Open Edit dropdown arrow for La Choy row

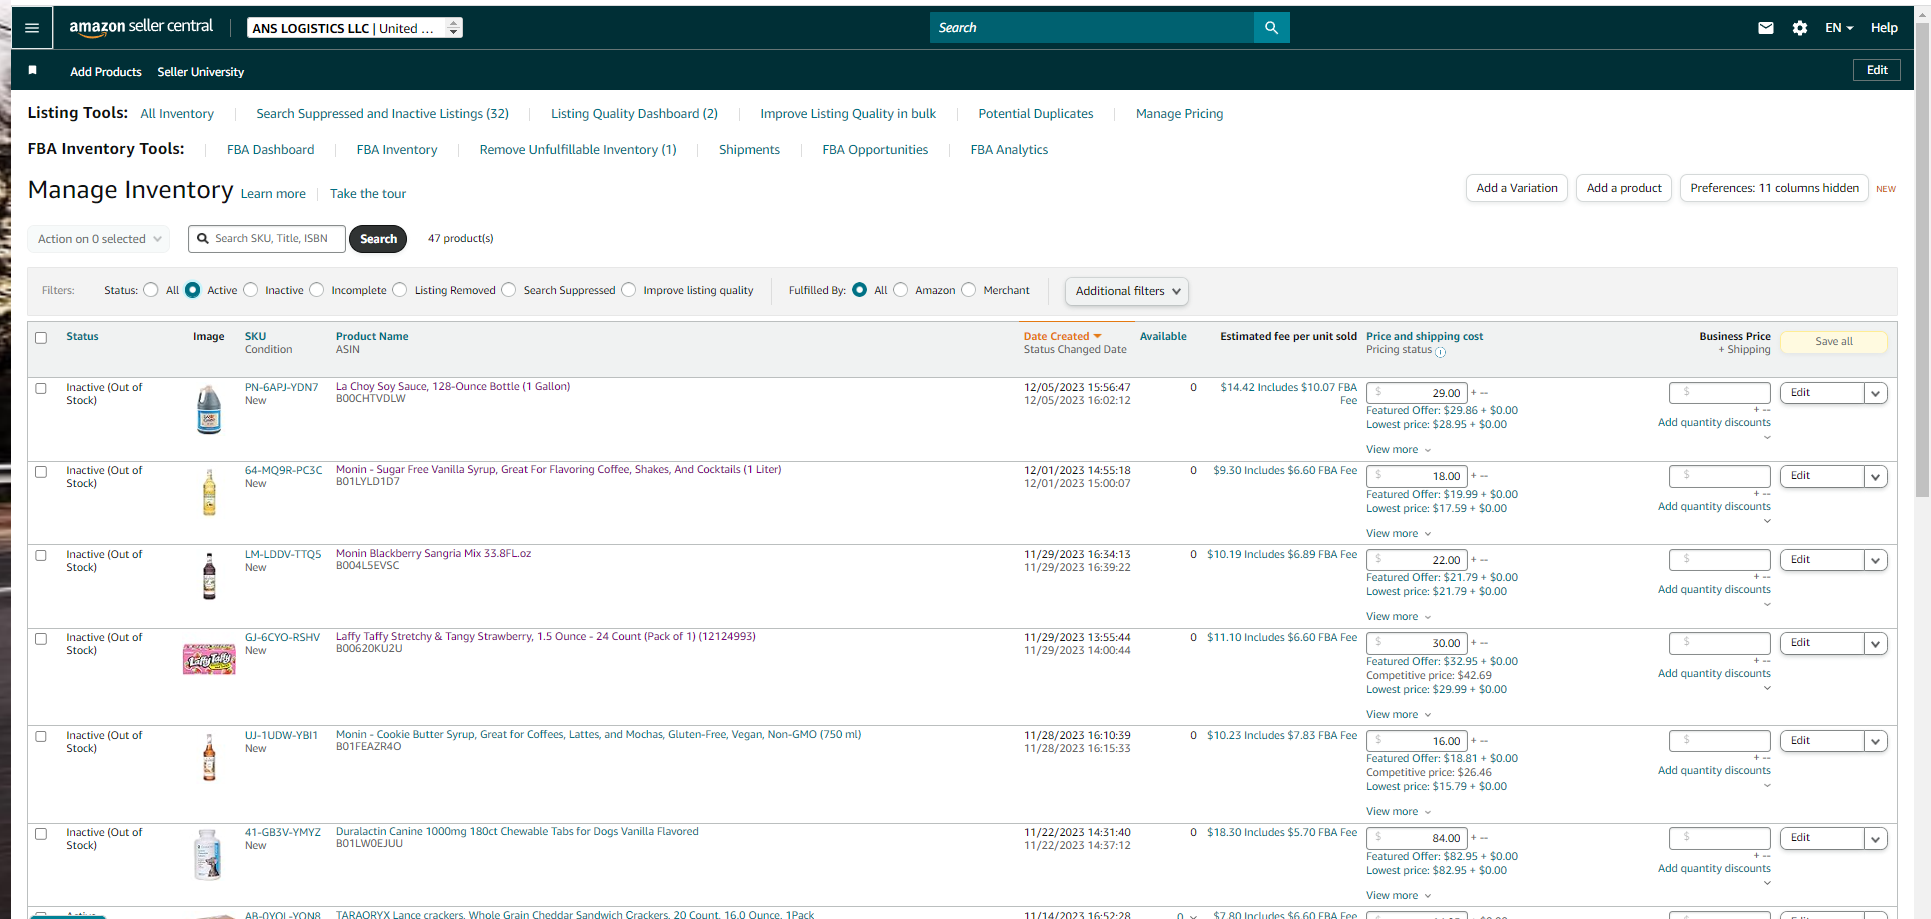[x=1876, y=393]
